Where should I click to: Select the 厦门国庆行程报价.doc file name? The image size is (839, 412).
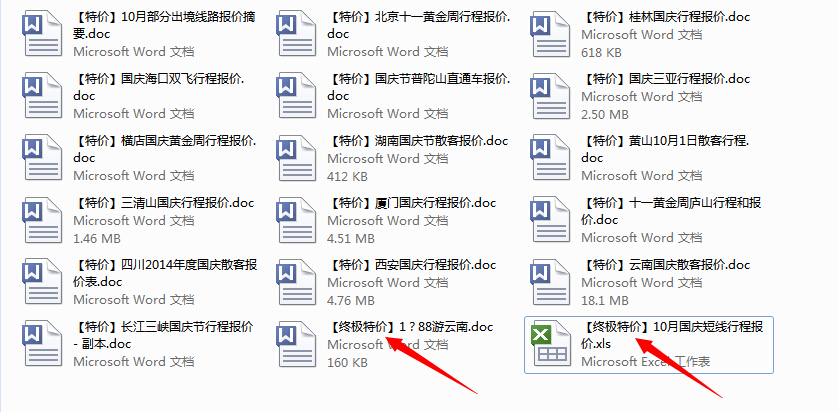click(x=412, y=203)
